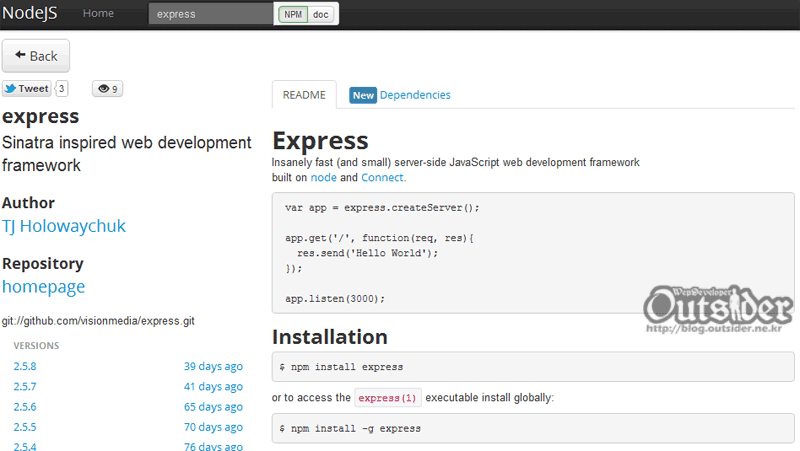Select version 2.5.8

[x=25, y=366]
